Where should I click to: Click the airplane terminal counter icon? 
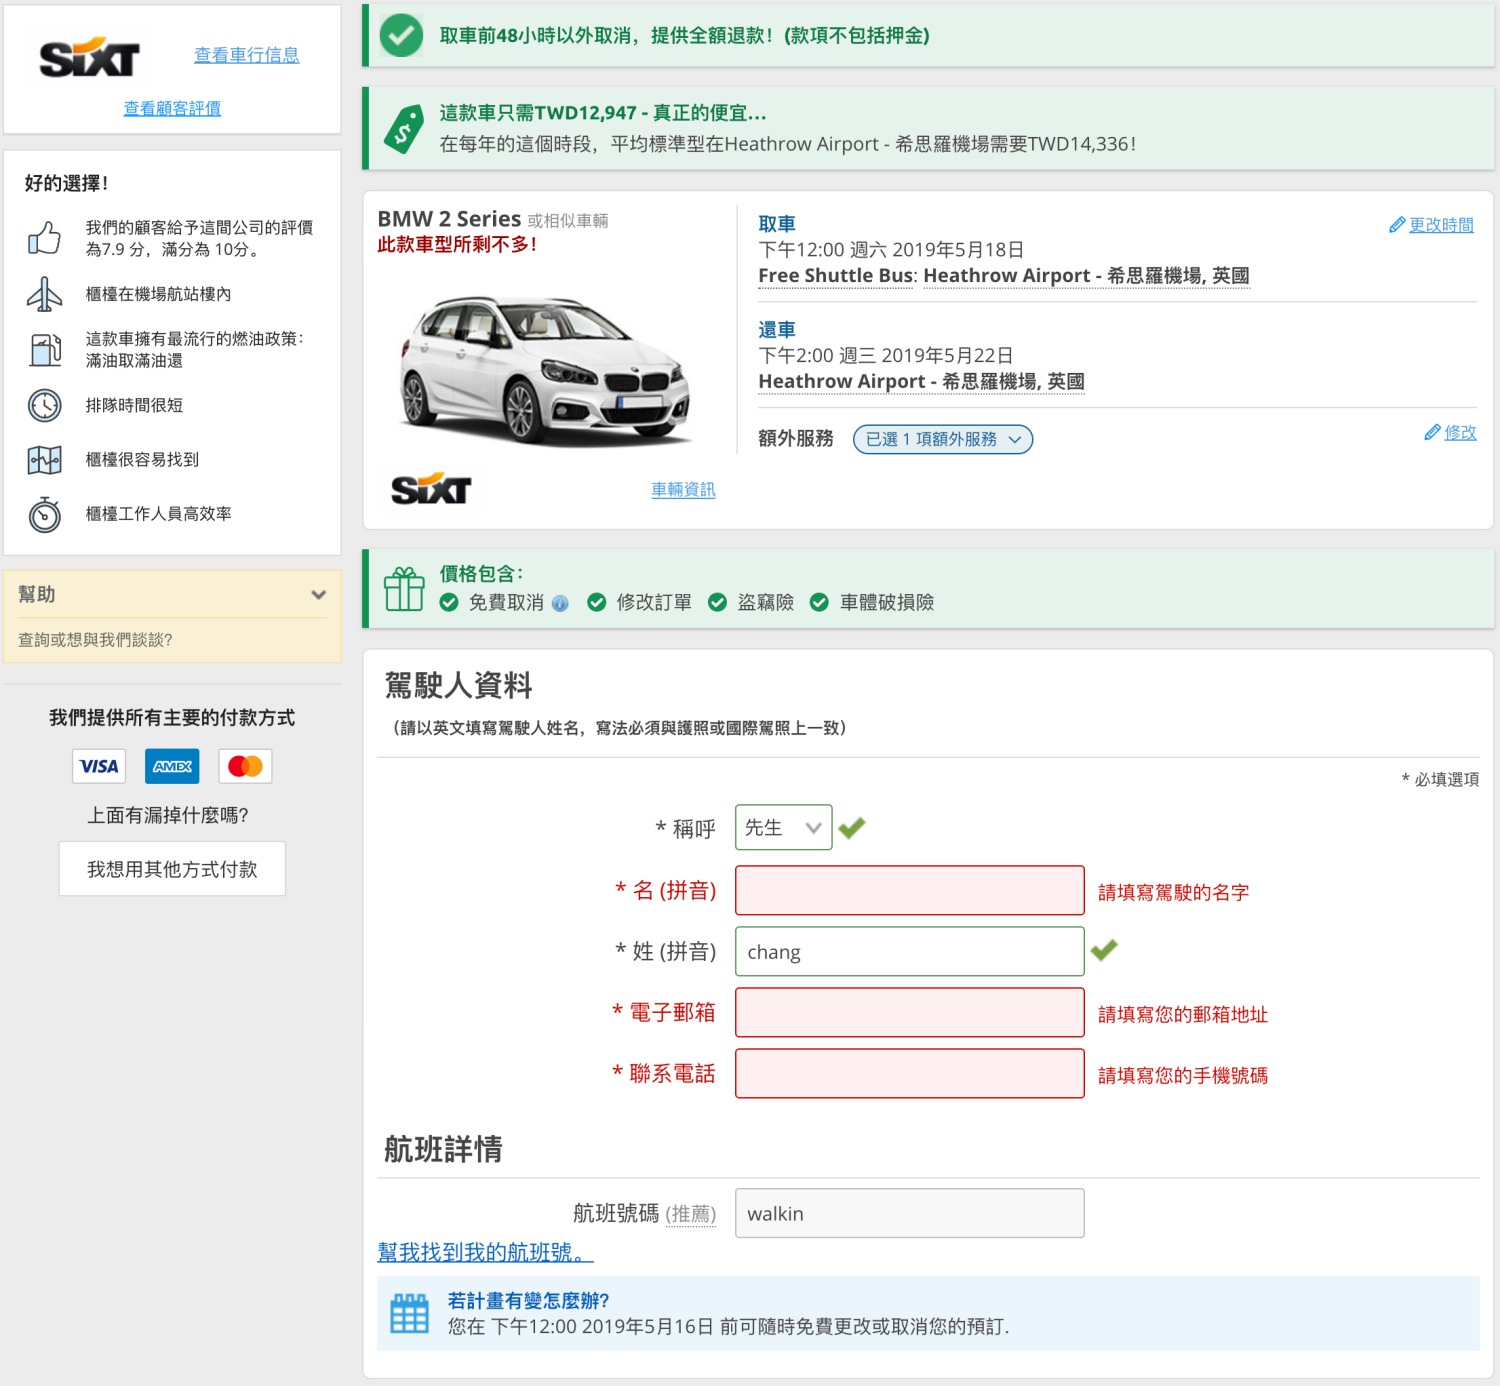[x=44, y=294]
